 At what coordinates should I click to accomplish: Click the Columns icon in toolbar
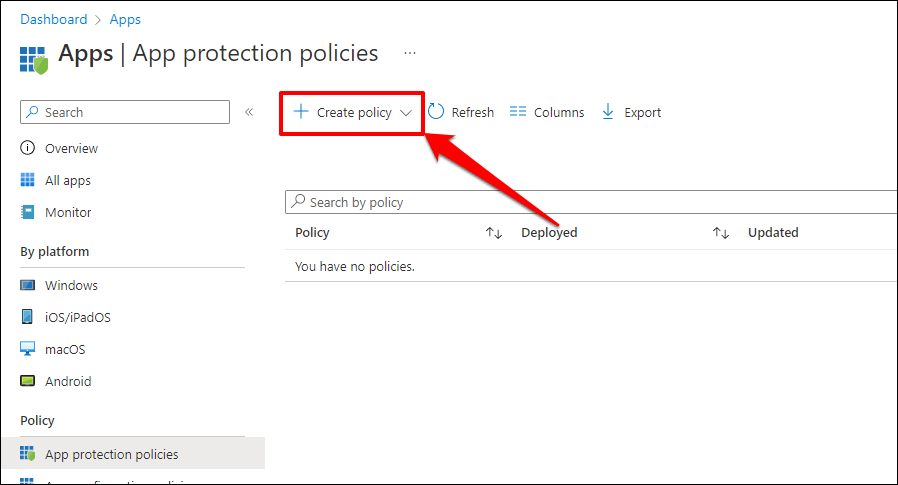click(x=518, y=112)
